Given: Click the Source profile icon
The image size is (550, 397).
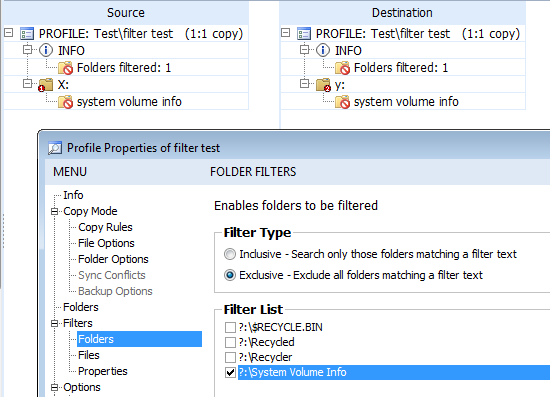Looking at the screenshot, I should 27,34.
